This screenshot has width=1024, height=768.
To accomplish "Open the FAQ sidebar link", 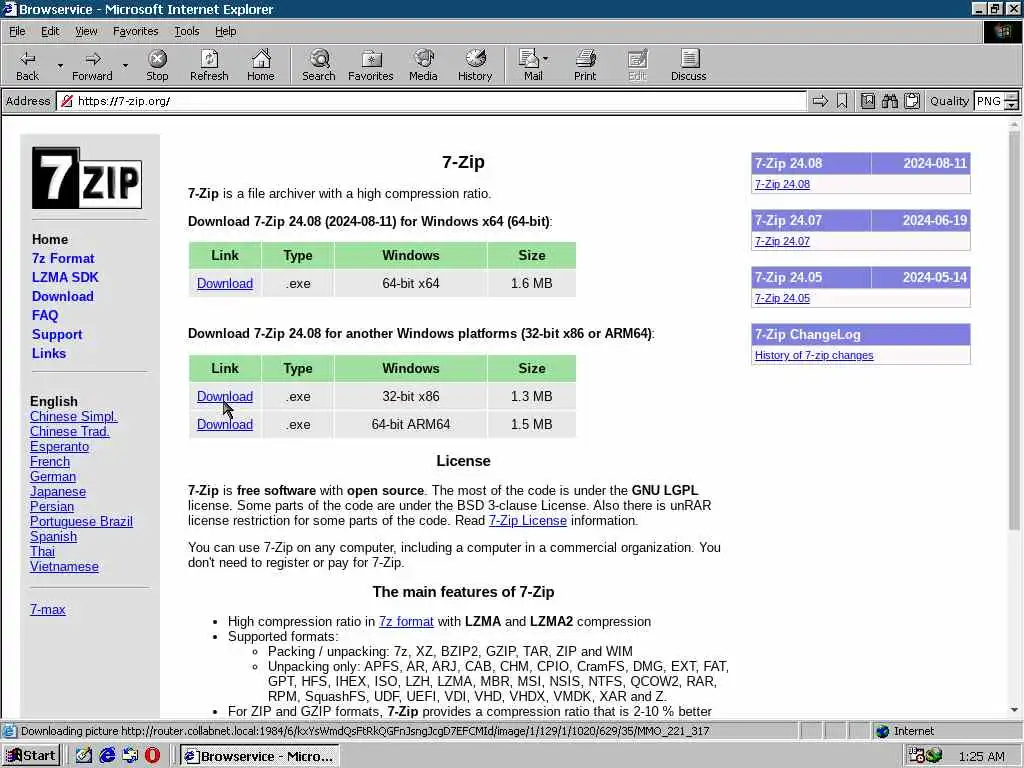I will (x=44, y=315).
